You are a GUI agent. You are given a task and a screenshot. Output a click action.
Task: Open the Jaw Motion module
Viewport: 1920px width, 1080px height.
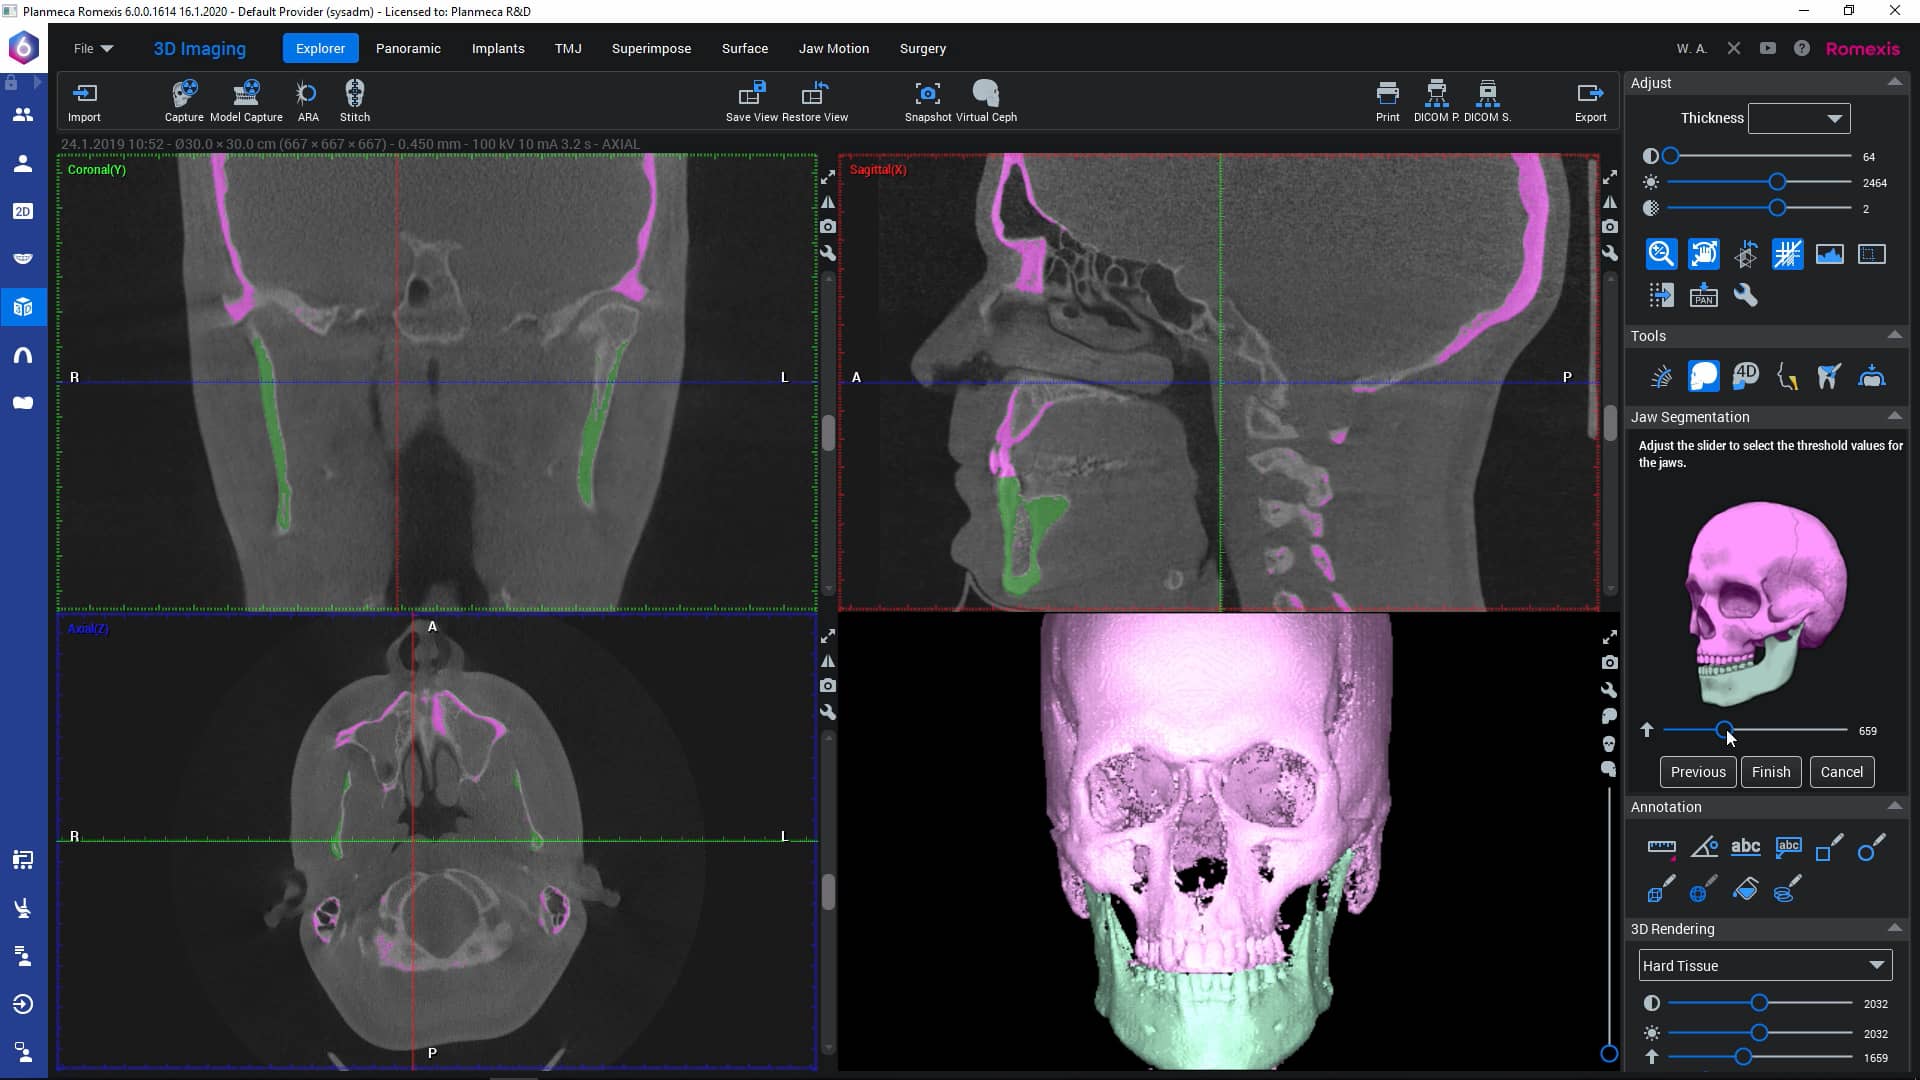[x=833, y=48]
